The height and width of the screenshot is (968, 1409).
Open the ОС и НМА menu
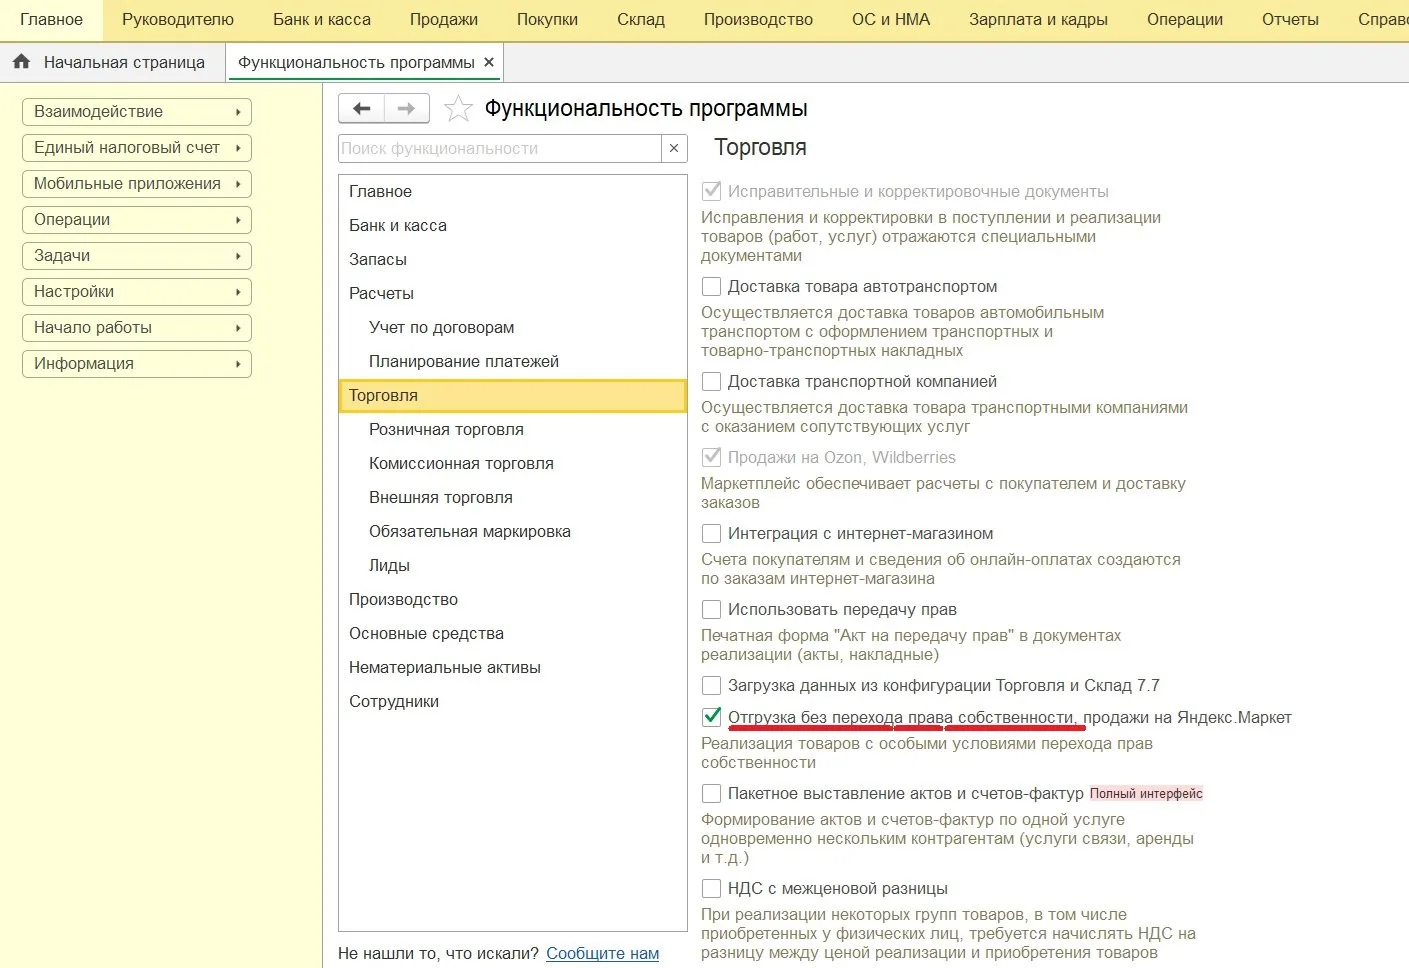(891, 20)
